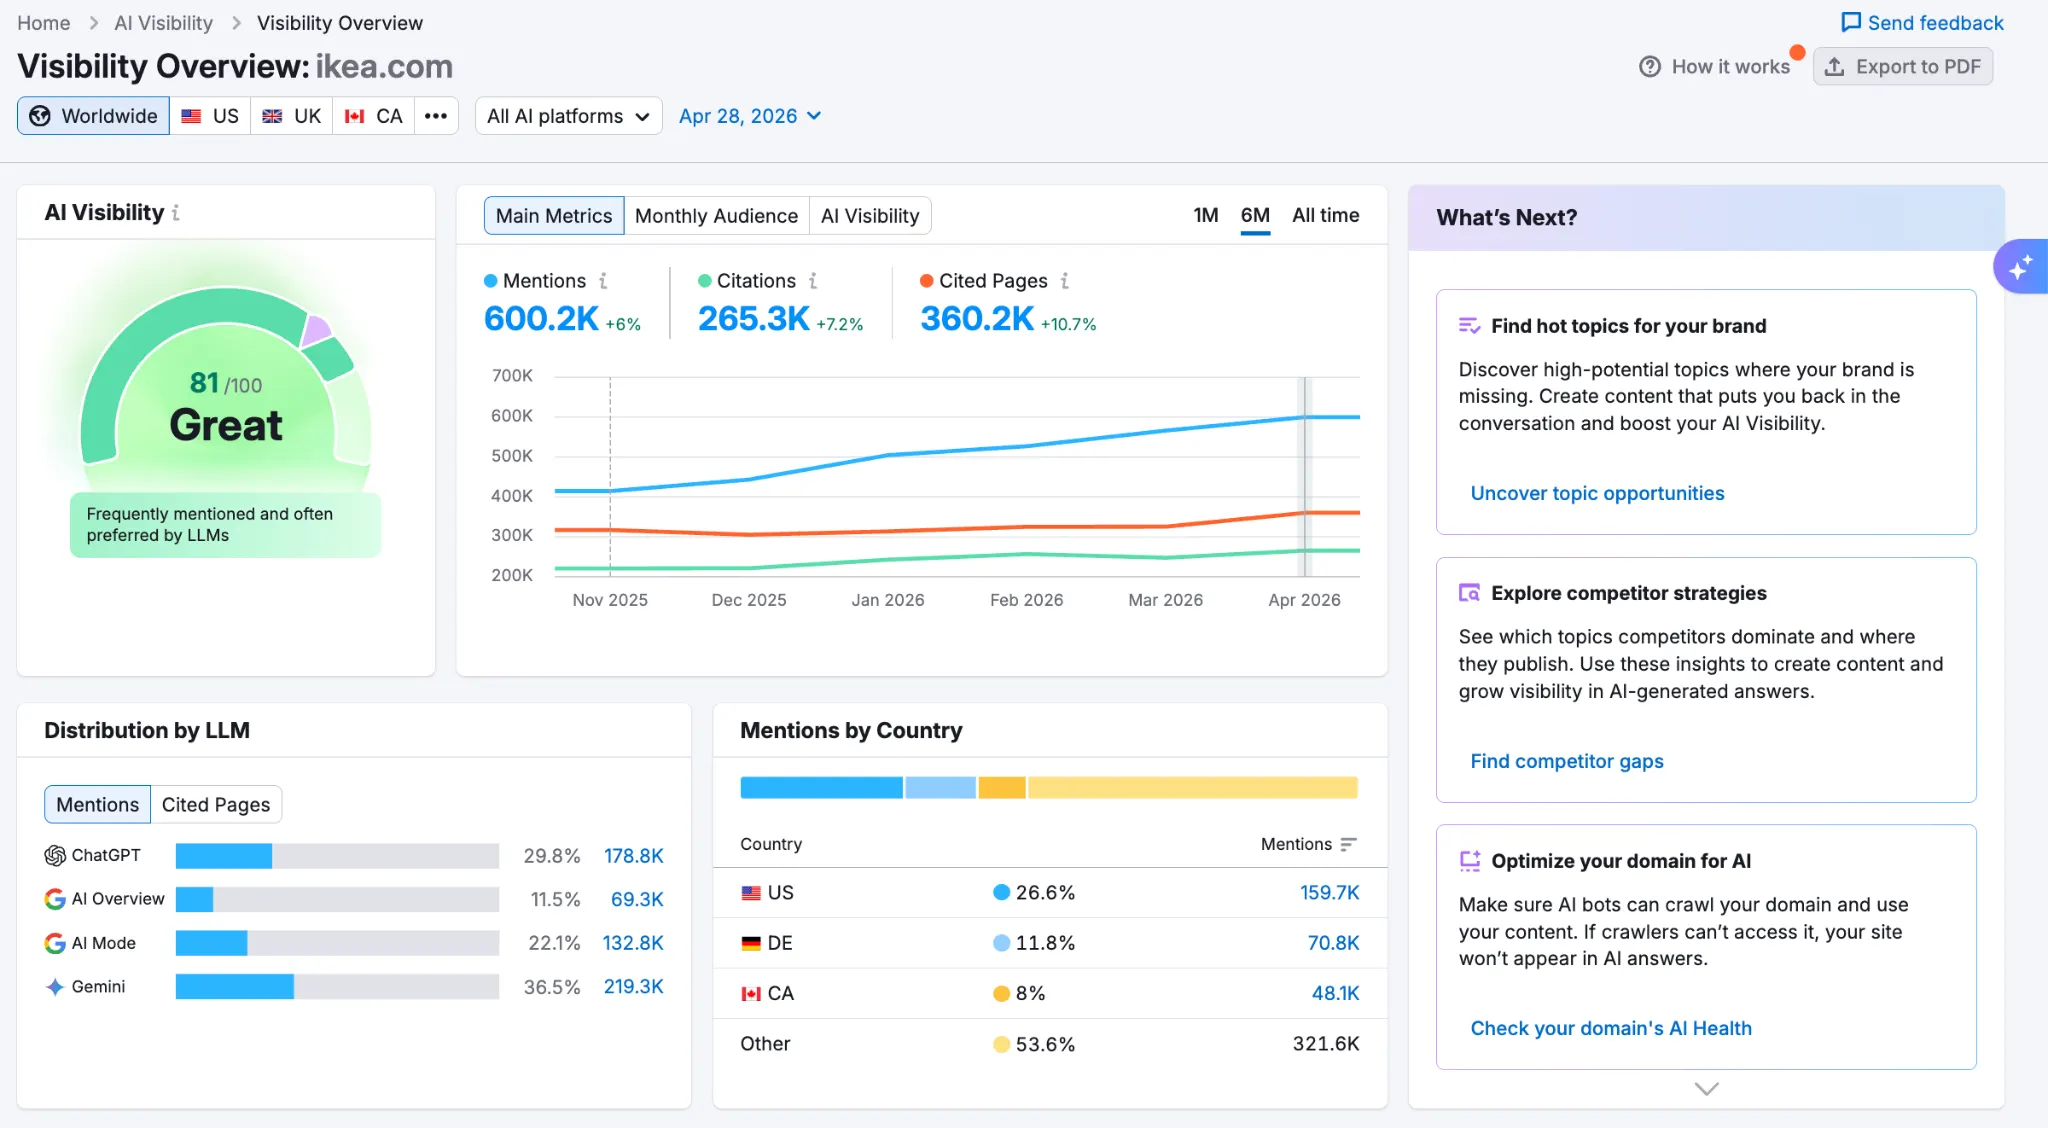
Task: Open the Apr 28, 2026 date picker
Action: [750, 116]
